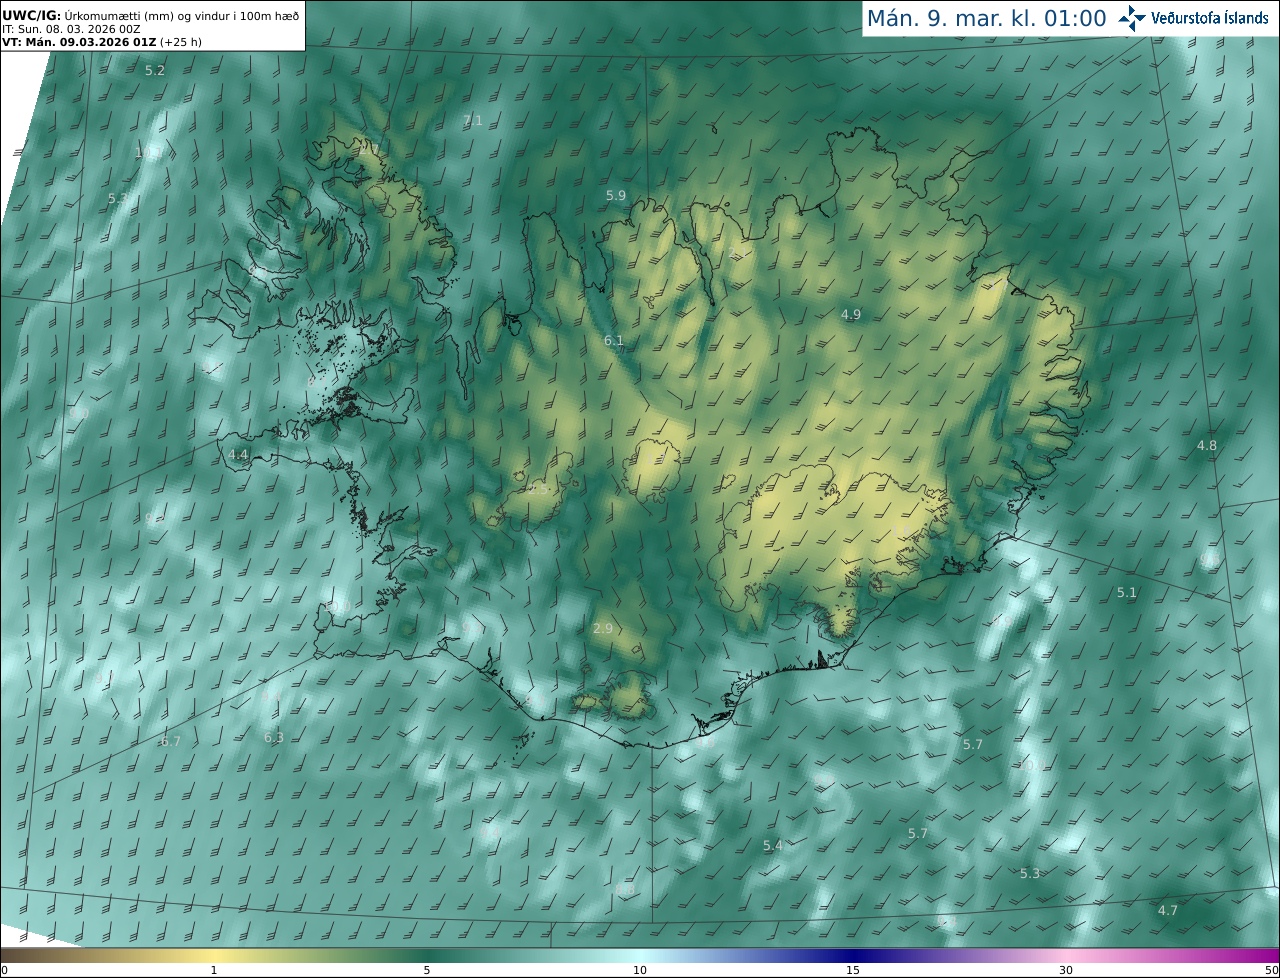Click the 5.4 value label

(772, 846)
